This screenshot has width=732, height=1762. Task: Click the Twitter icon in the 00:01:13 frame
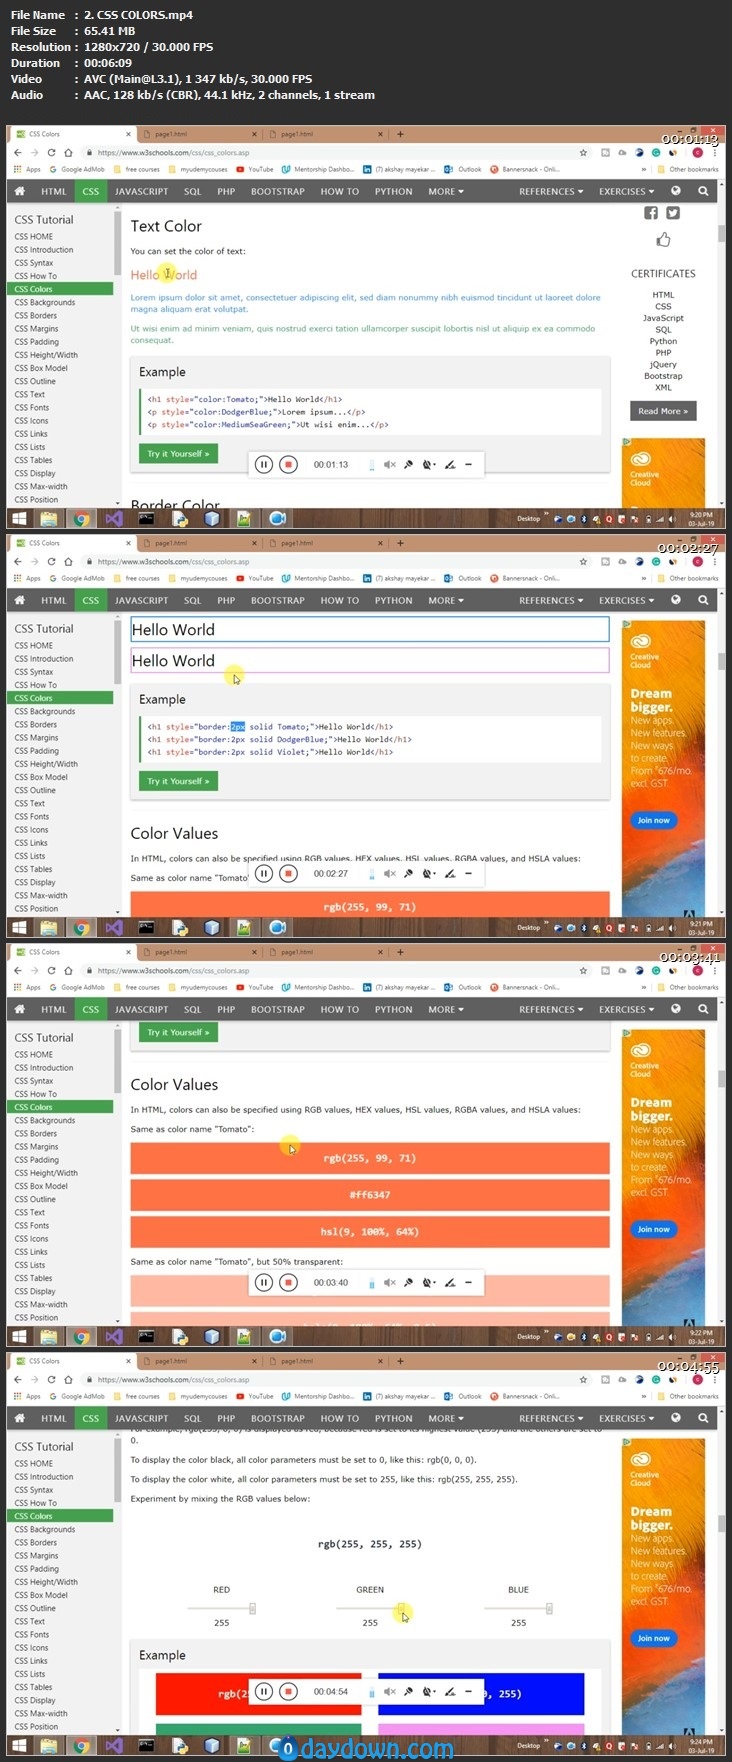pos(673,213)
